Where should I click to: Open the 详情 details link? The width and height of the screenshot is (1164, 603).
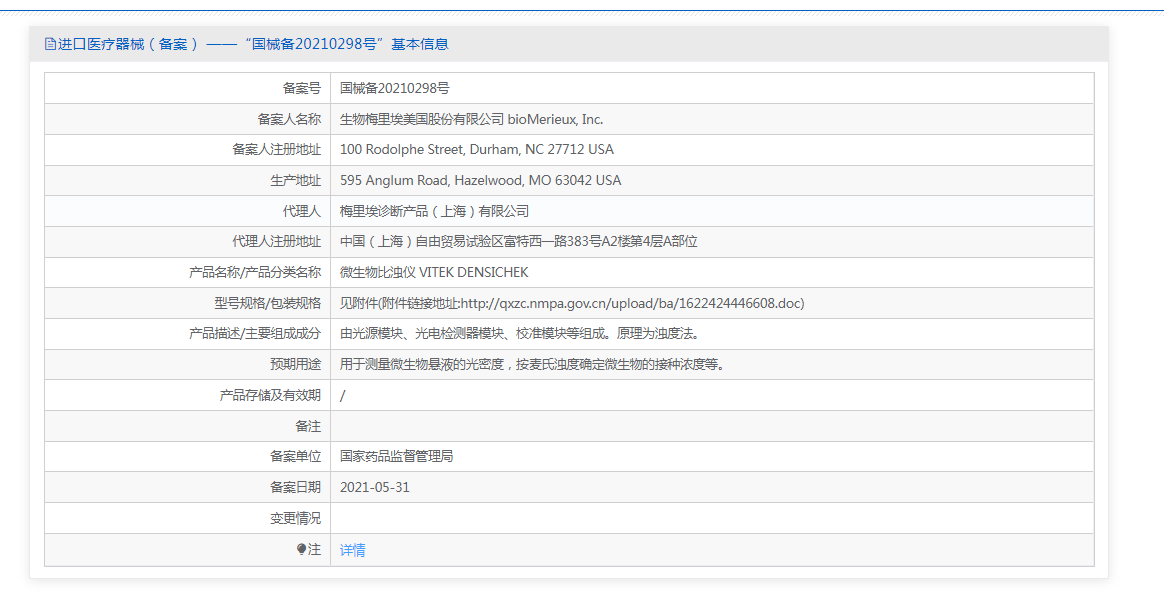(353, 550)
